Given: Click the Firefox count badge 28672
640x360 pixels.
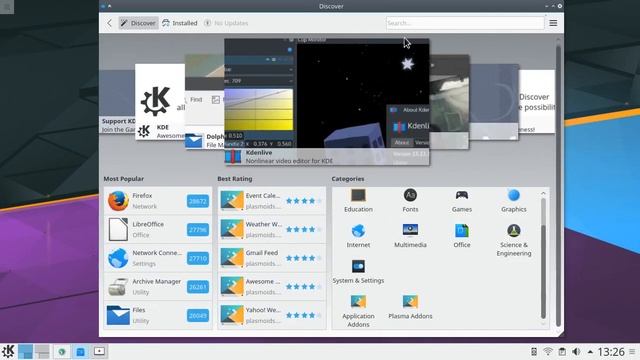Looking at the screenshot, I should 198,201.
